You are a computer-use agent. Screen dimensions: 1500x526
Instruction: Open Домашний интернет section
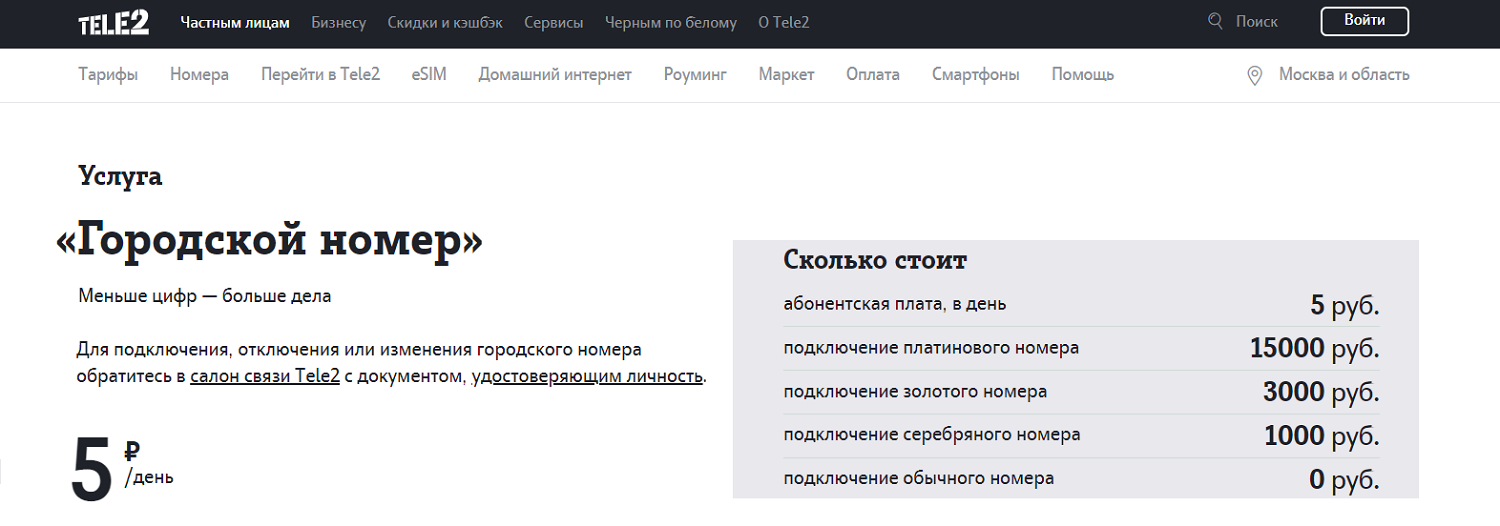point(555,74)
